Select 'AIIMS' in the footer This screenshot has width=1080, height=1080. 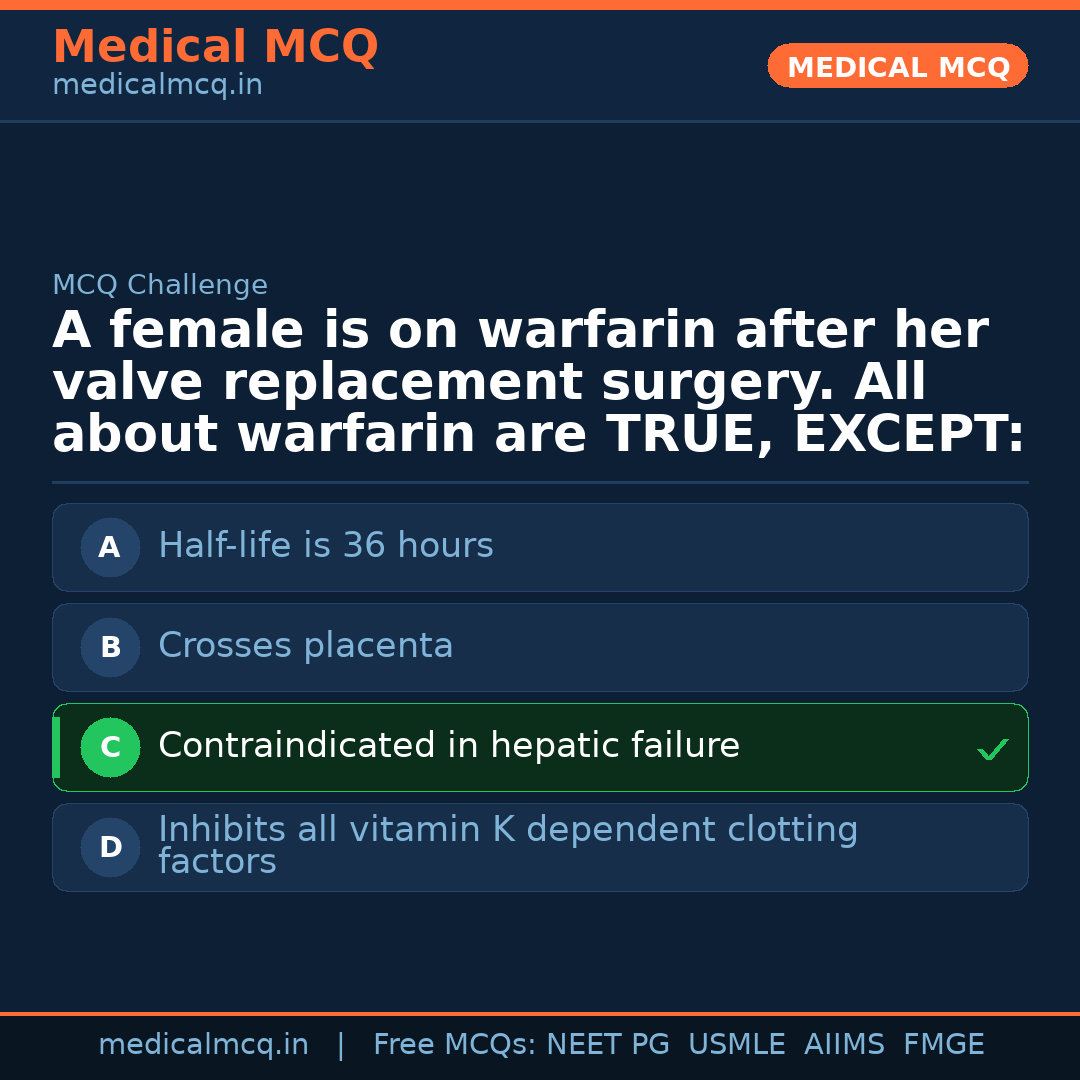click(844, 1045)
